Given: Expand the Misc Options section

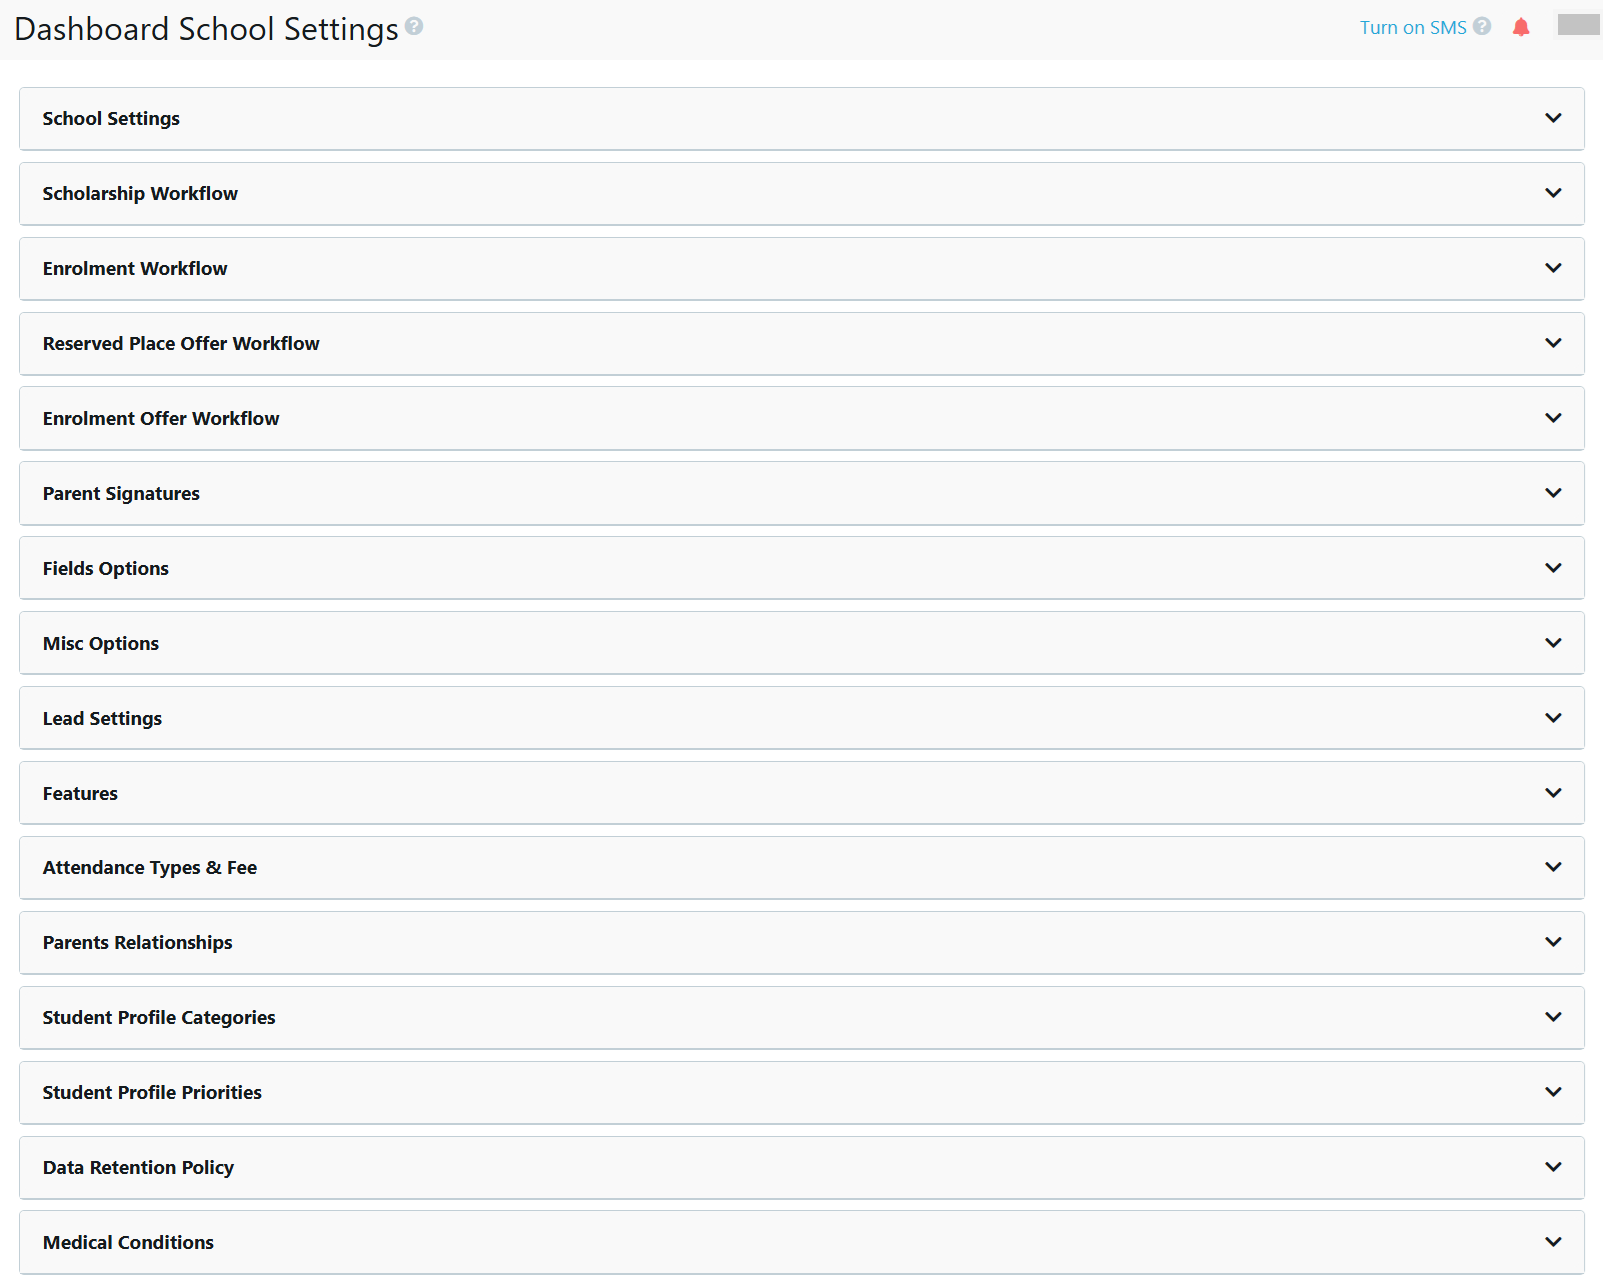Looking at the screenshot, I should coord(1553,642).
